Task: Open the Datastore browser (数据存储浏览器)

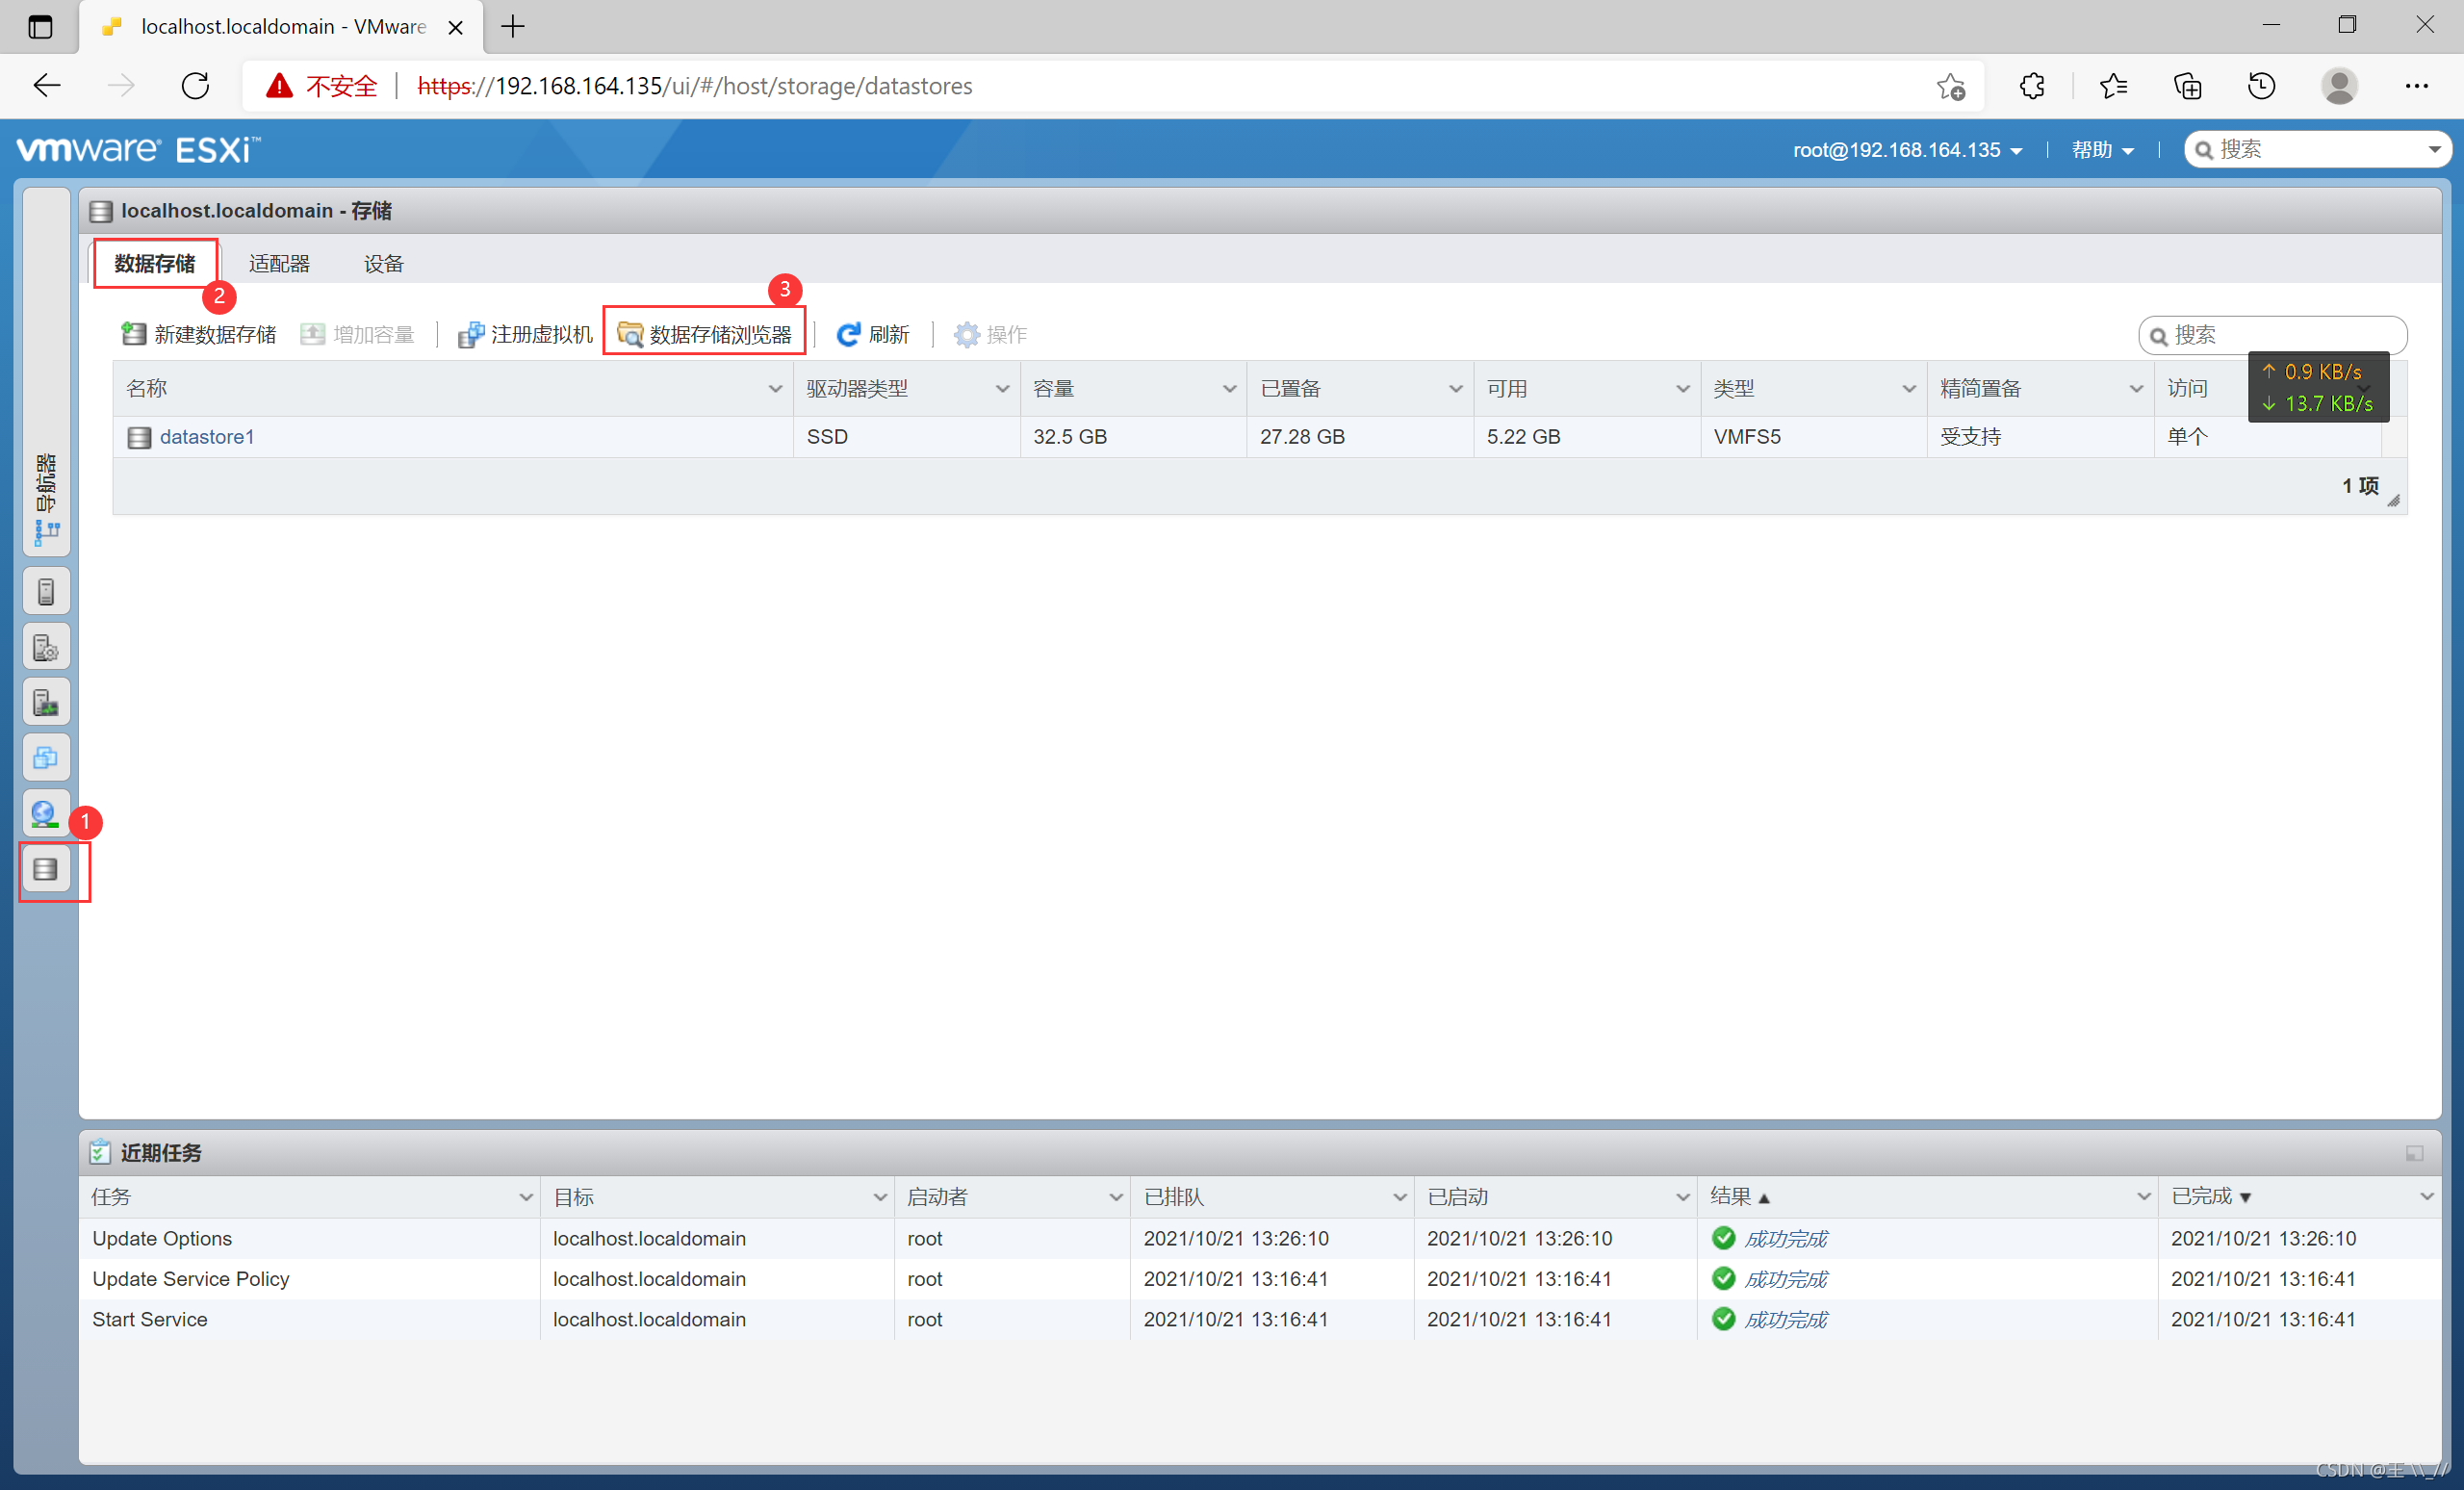Action: pyautogui.click(x=704, y=334)
